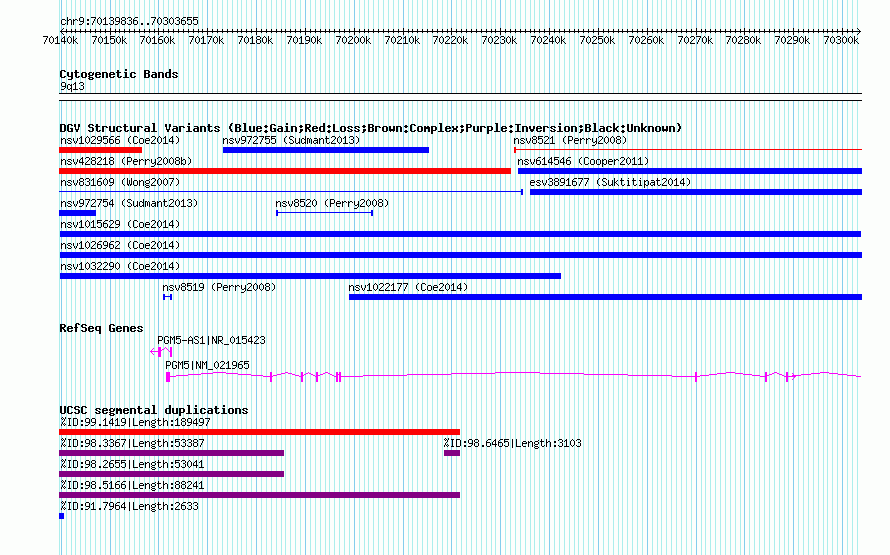The image size is (890, 555).
Task: Click the DGV Structural Variants track title
Action: (x=371, y=128)
